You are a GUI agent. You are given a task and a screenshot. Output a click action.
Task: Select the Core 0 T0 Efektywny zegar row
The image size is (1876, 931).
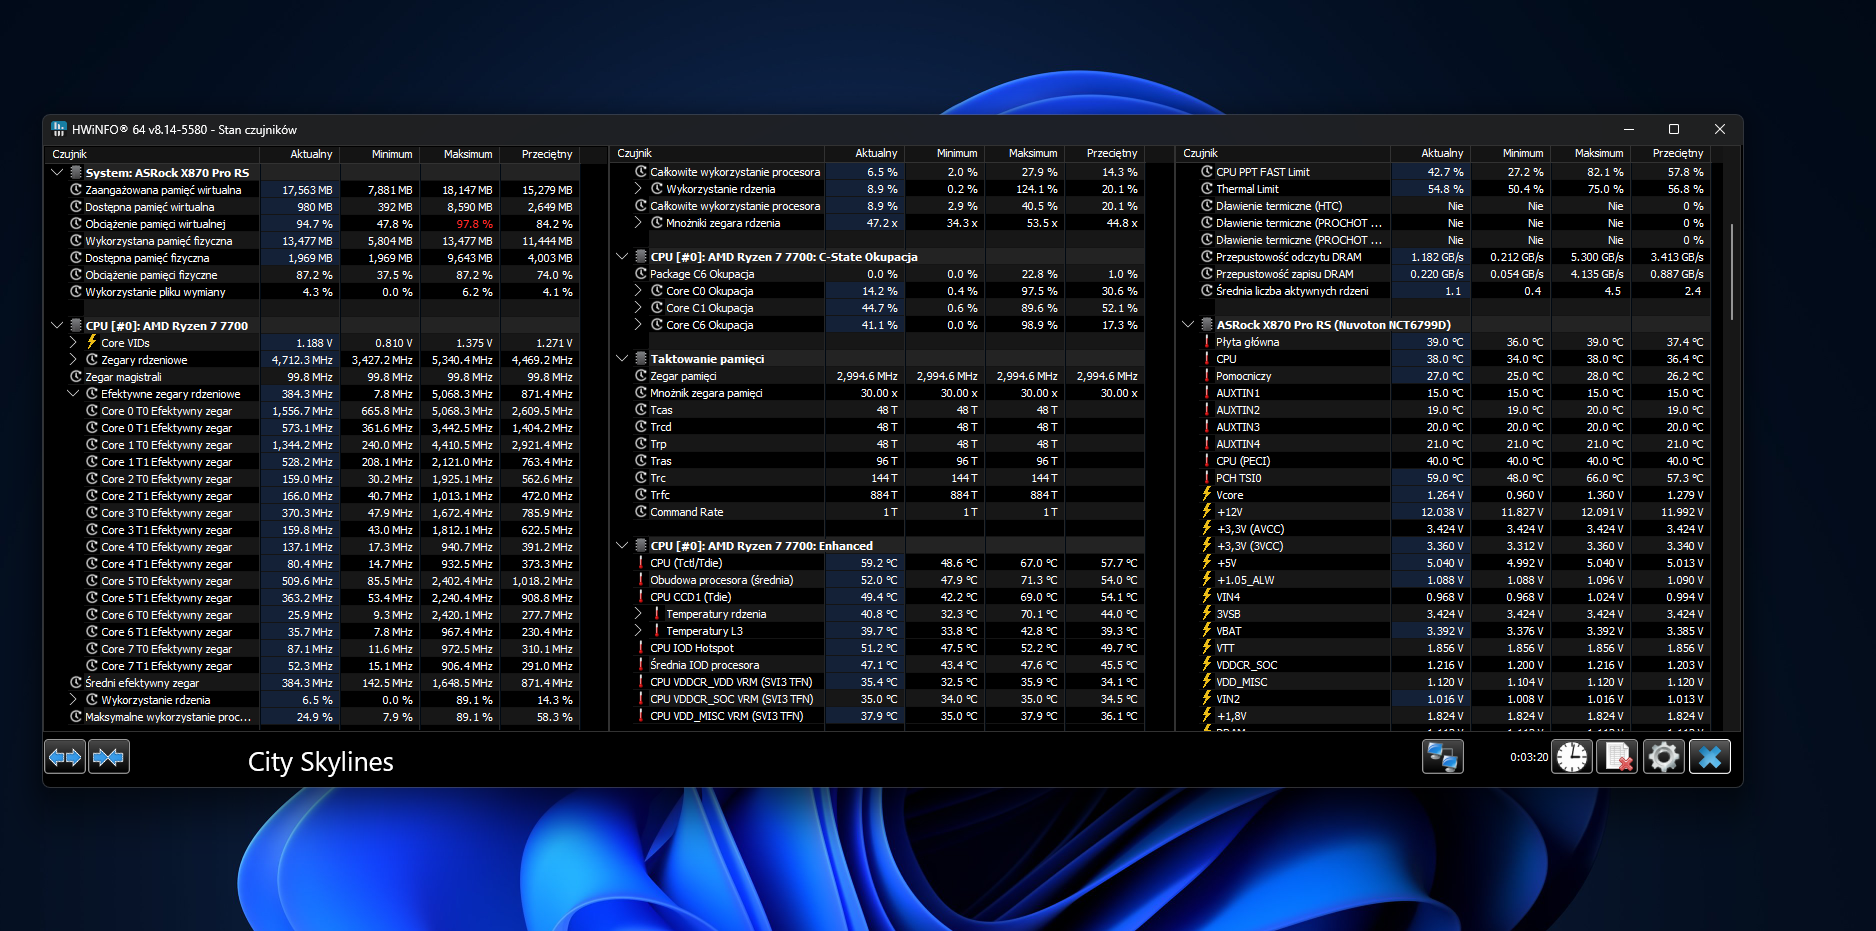pos(313,411)
